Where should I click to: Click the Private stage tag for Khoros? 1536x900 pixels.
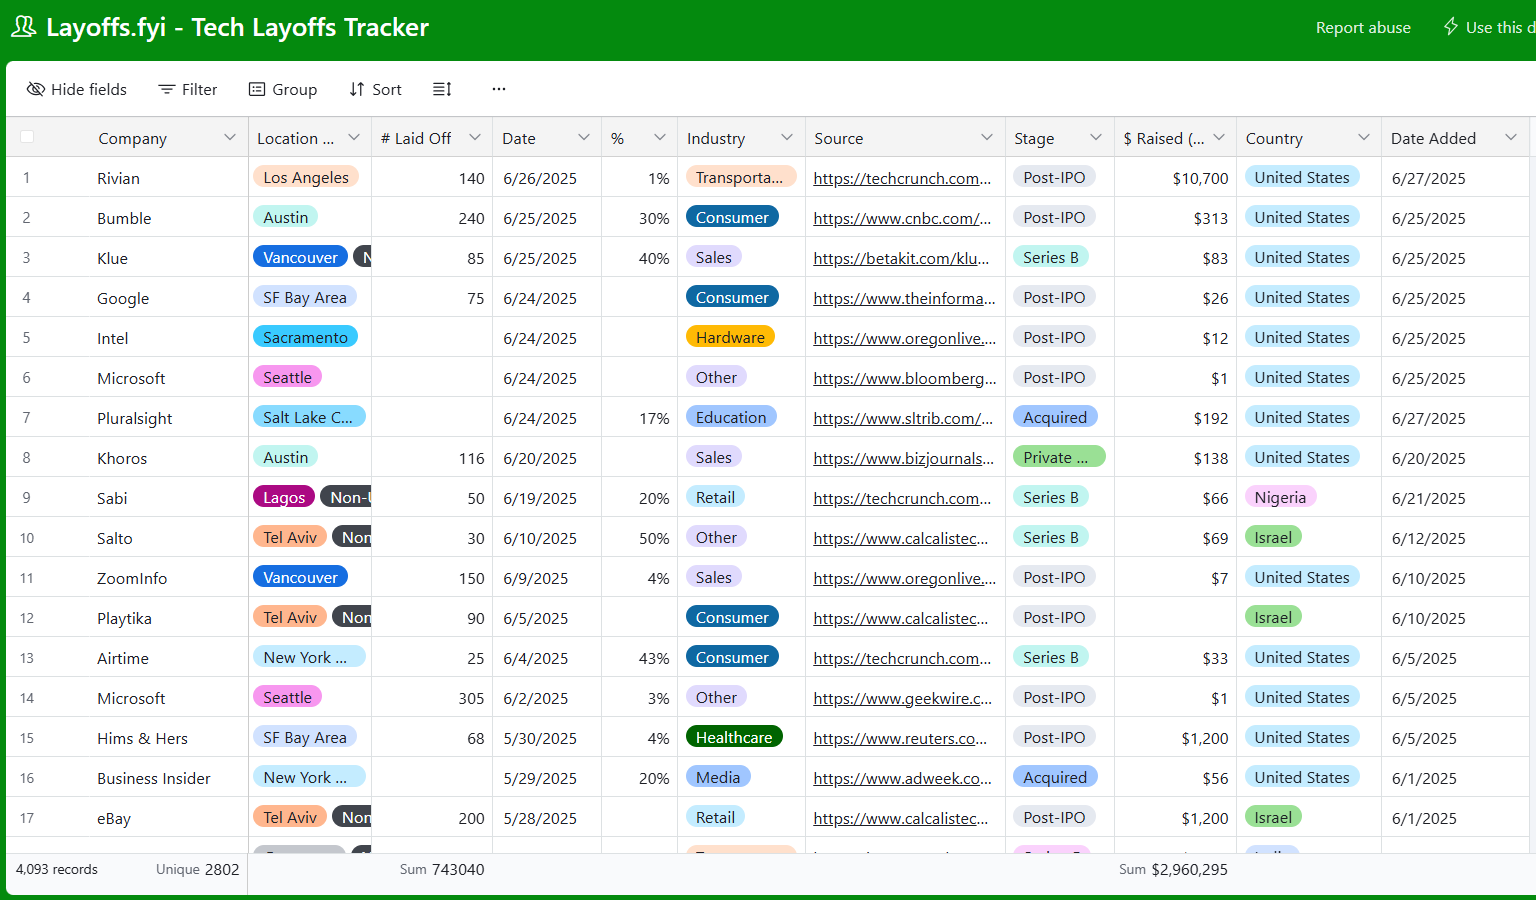1059,457
